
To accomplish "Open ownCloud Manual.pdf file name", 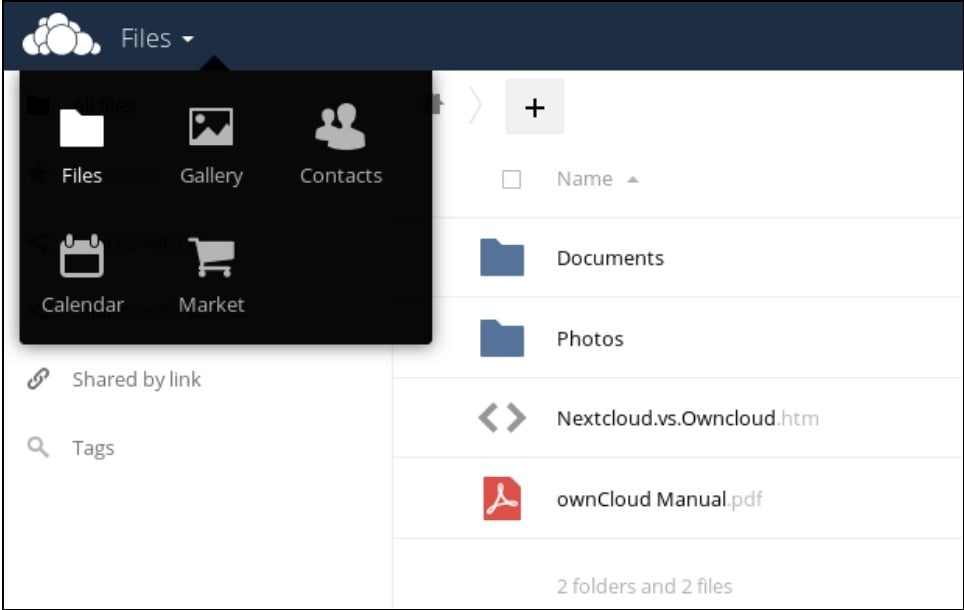I will (660, 499).
